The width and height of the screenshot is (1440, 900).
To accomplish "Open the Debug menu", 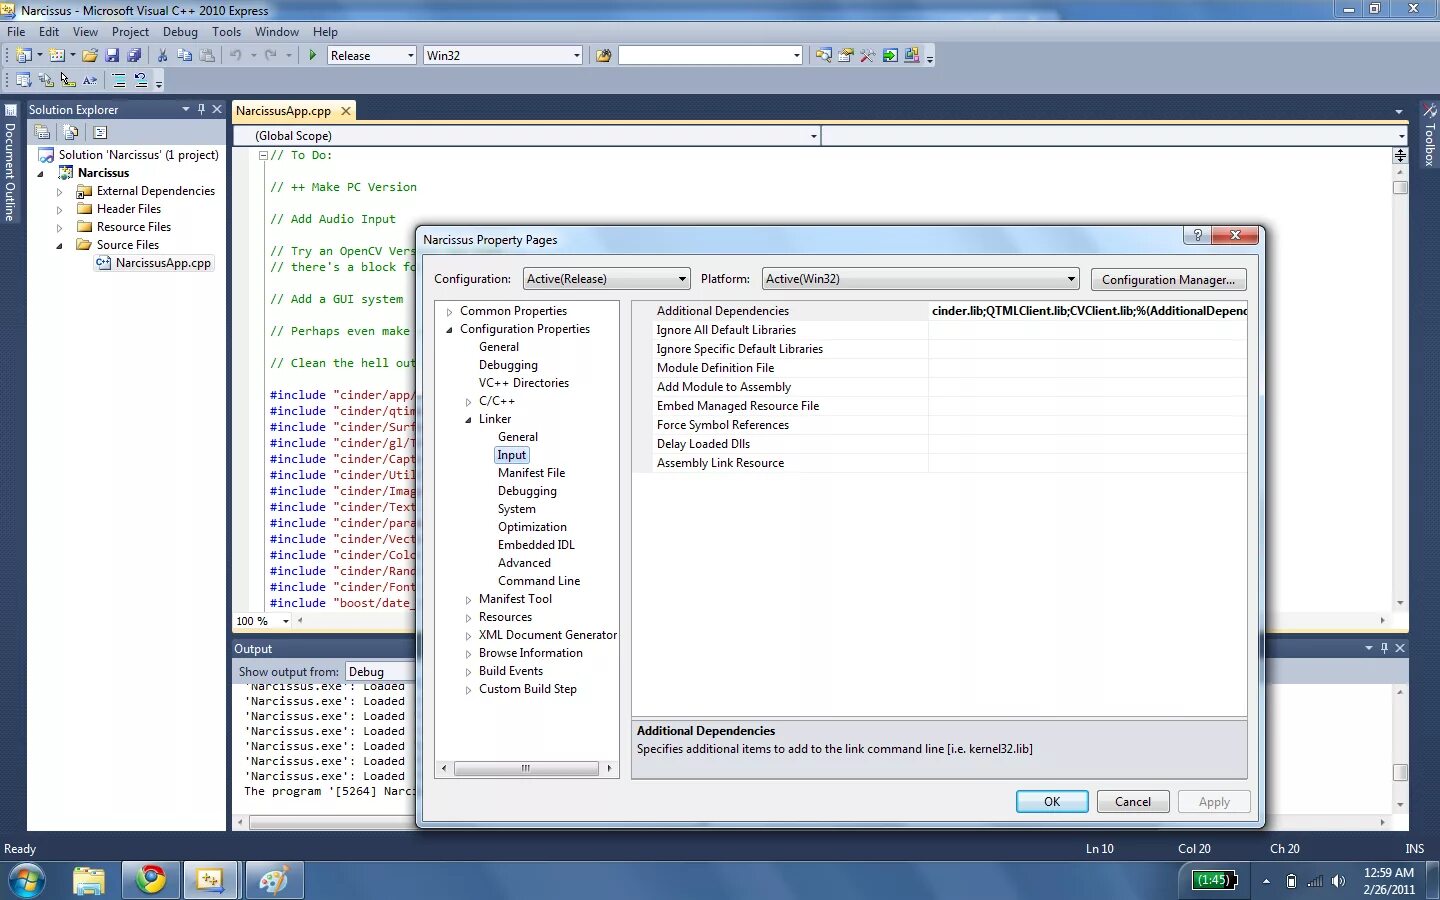I will coord(180,32).
